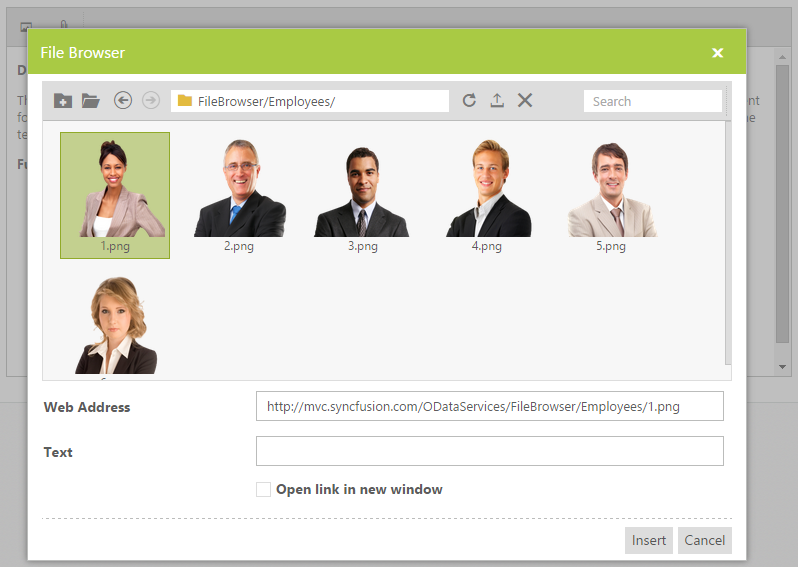Close the File Browser dialog
798x567 pixels.
coord(718,53)
